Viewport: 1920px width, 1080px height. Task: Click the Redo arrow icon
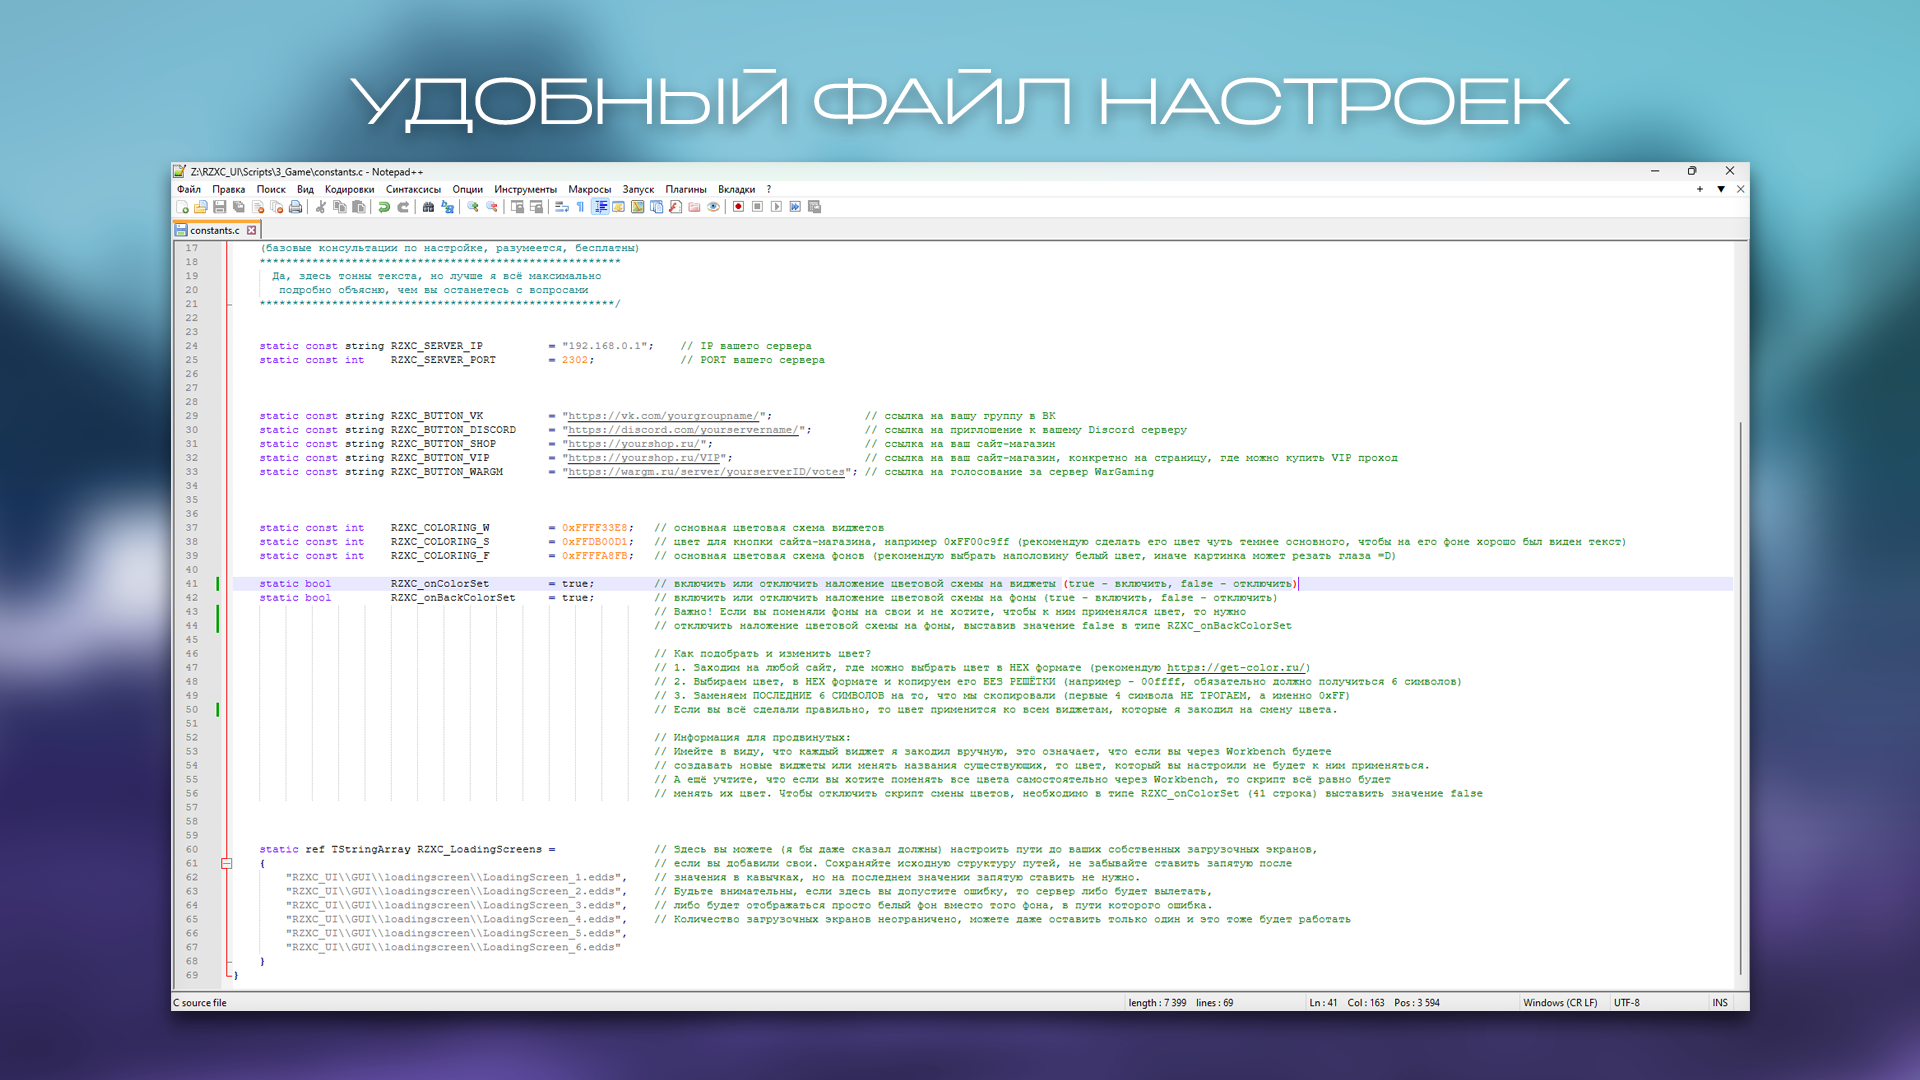(x=403, y=207)
